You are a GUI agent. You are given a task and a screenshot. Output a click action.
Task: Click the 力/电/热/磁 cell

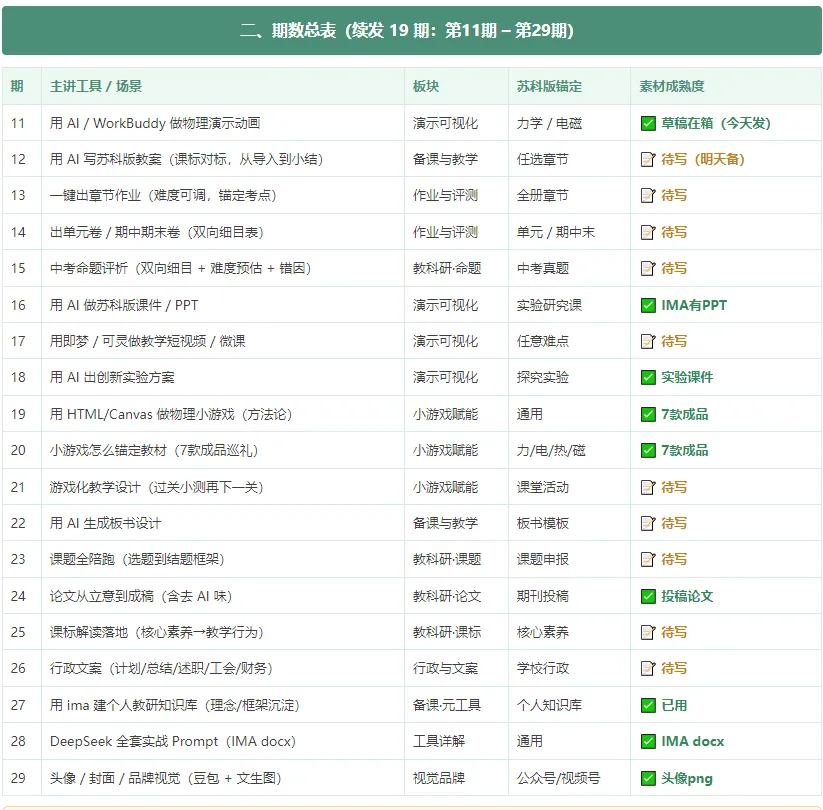tap(569, 450)
